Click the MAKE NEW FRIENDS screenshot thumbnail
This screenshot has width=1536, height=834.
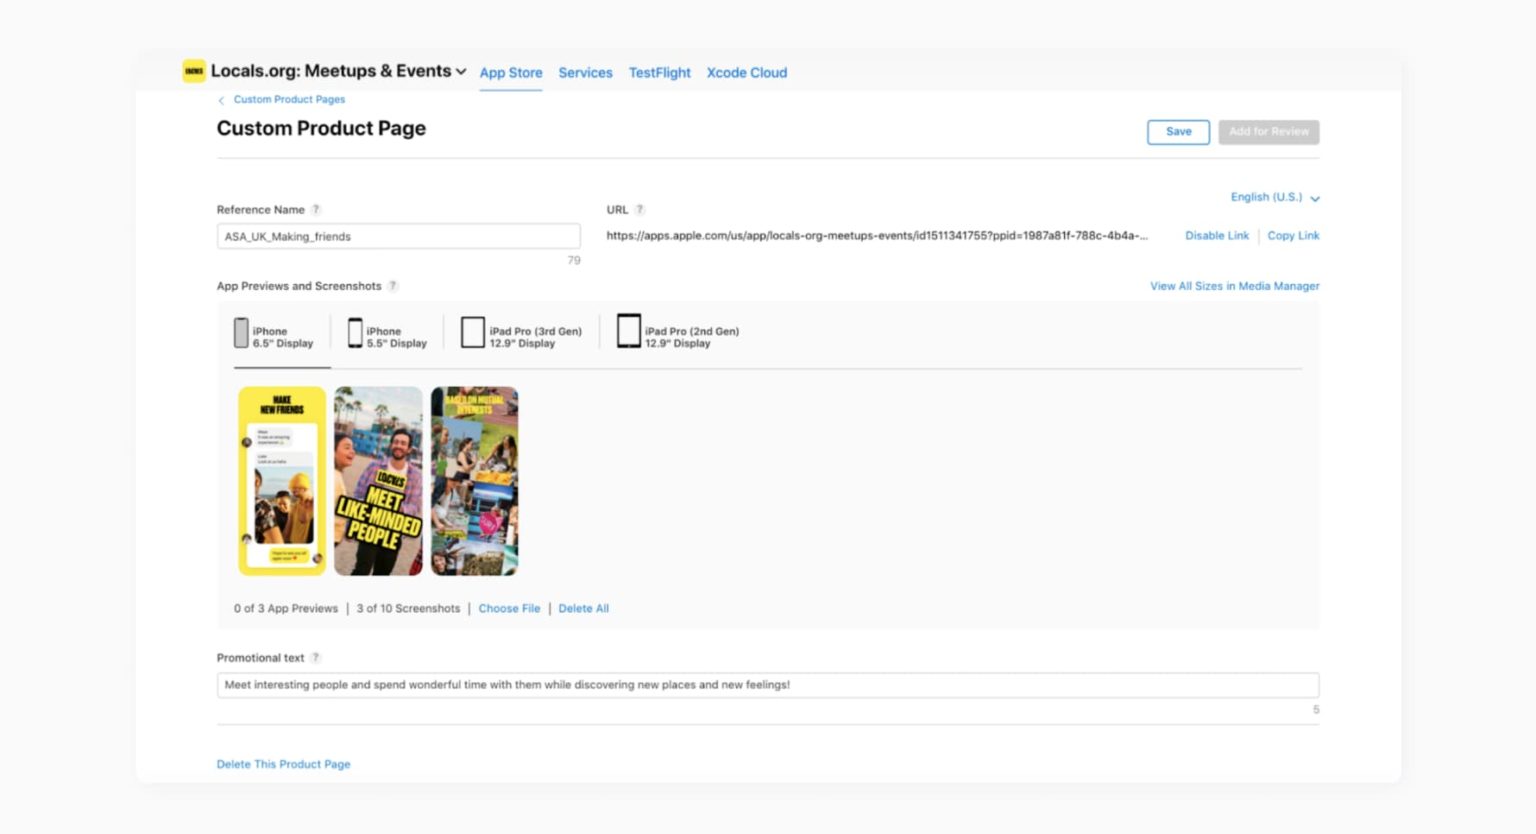coord(281,481)
